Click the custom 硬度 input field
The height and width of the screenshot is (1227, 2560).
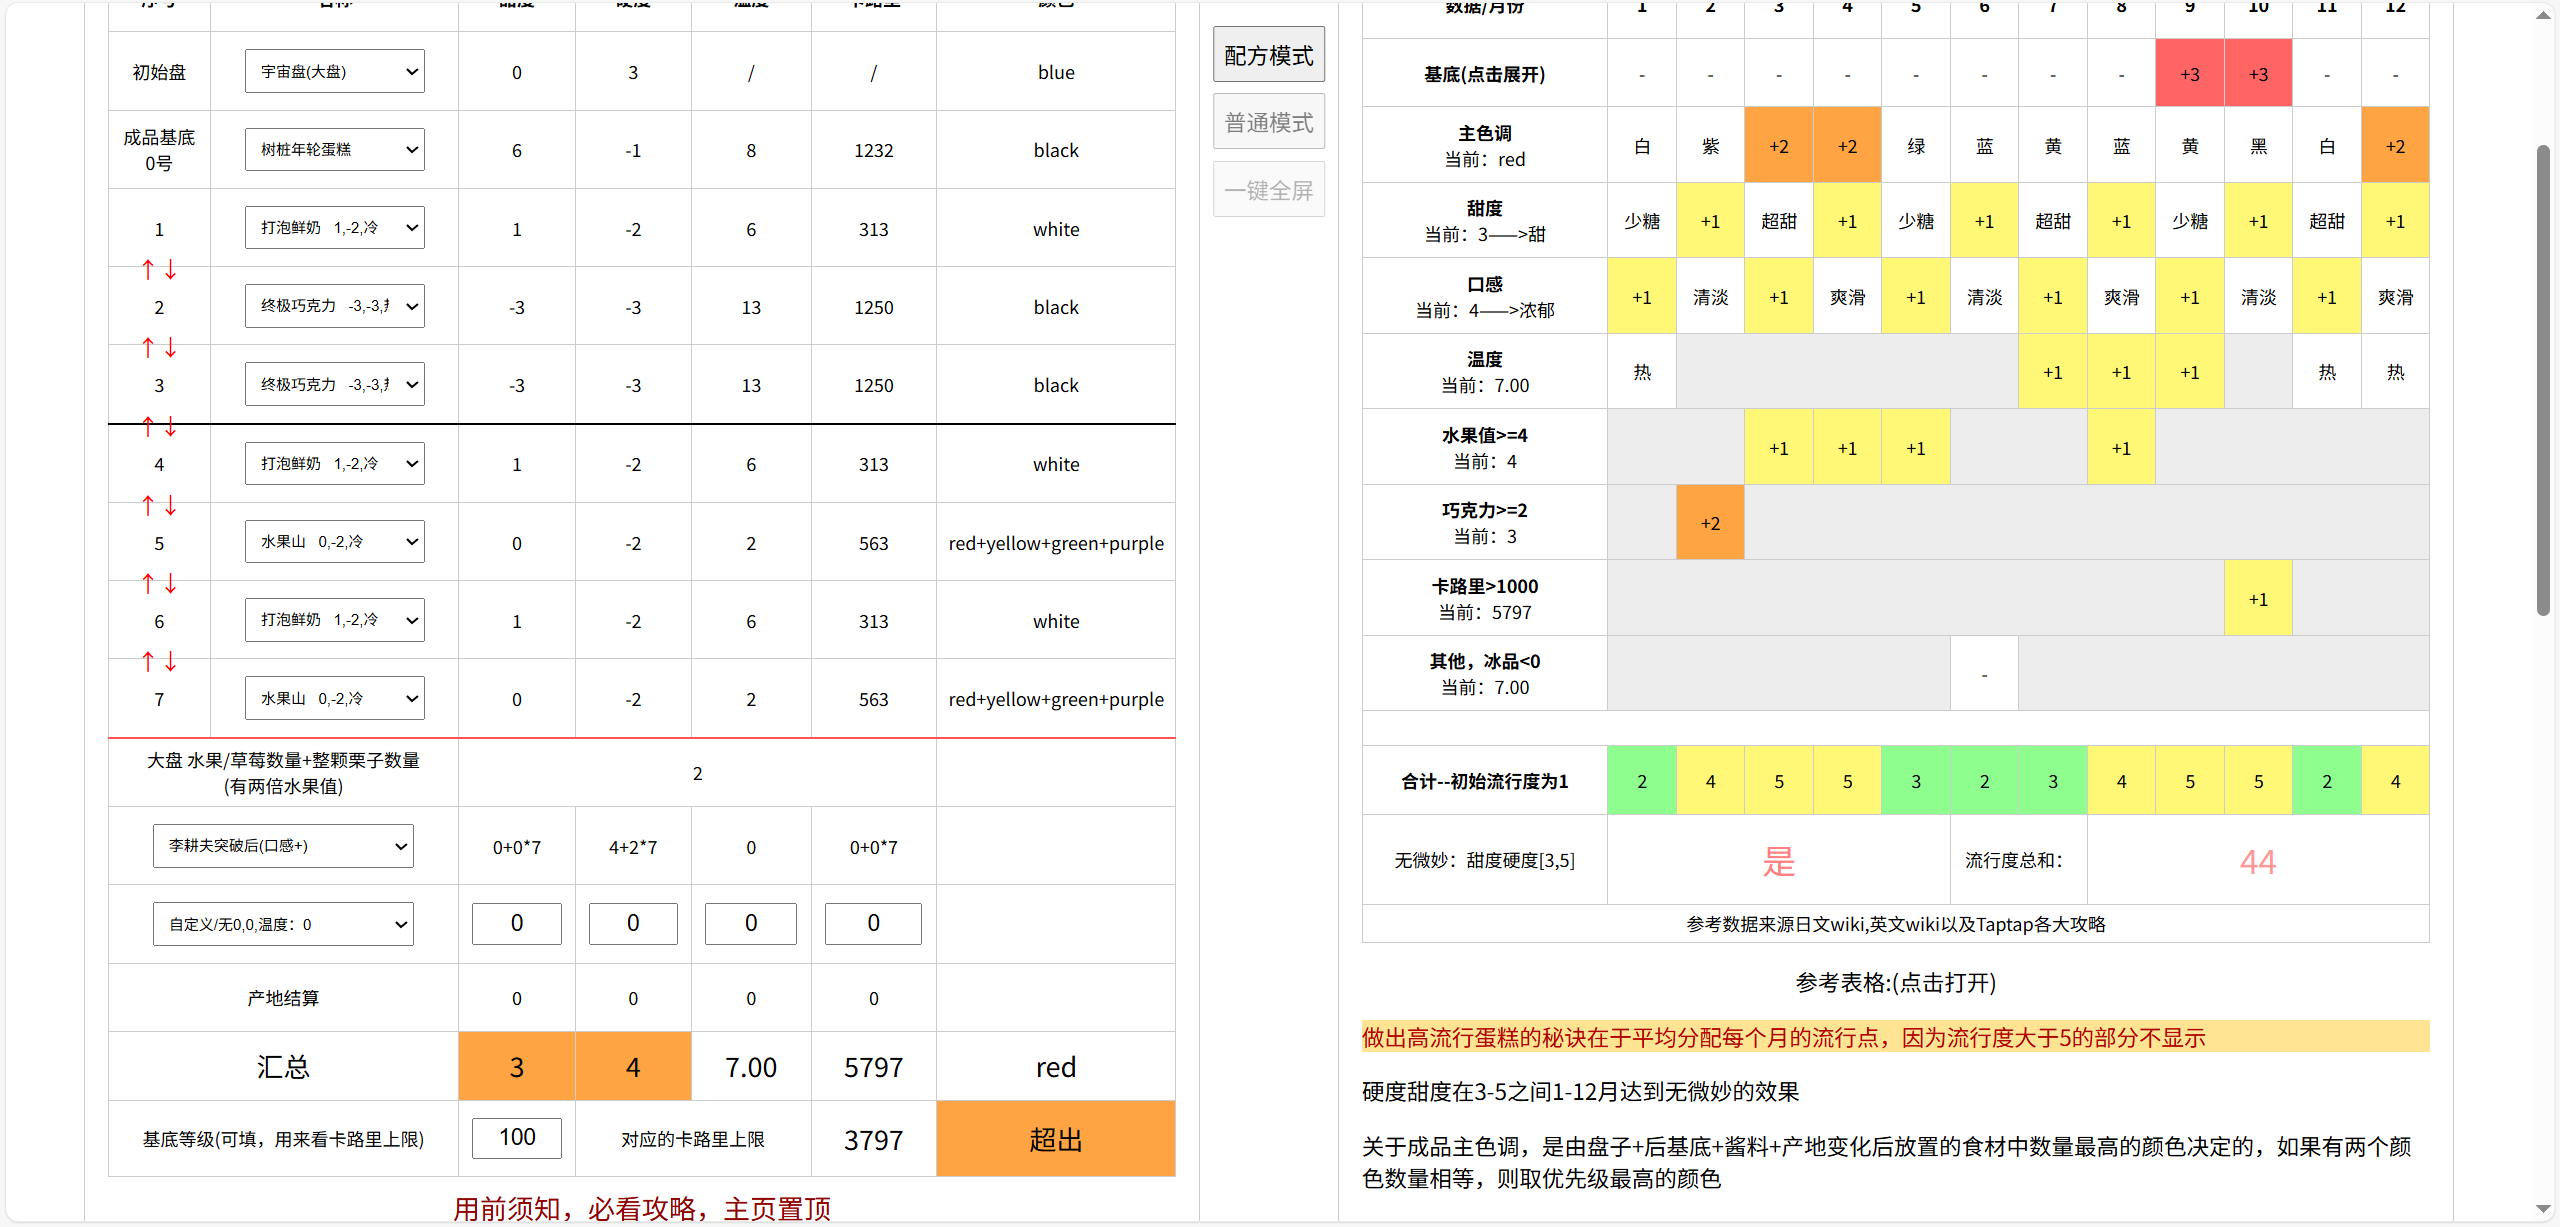(x=633, y=923)
